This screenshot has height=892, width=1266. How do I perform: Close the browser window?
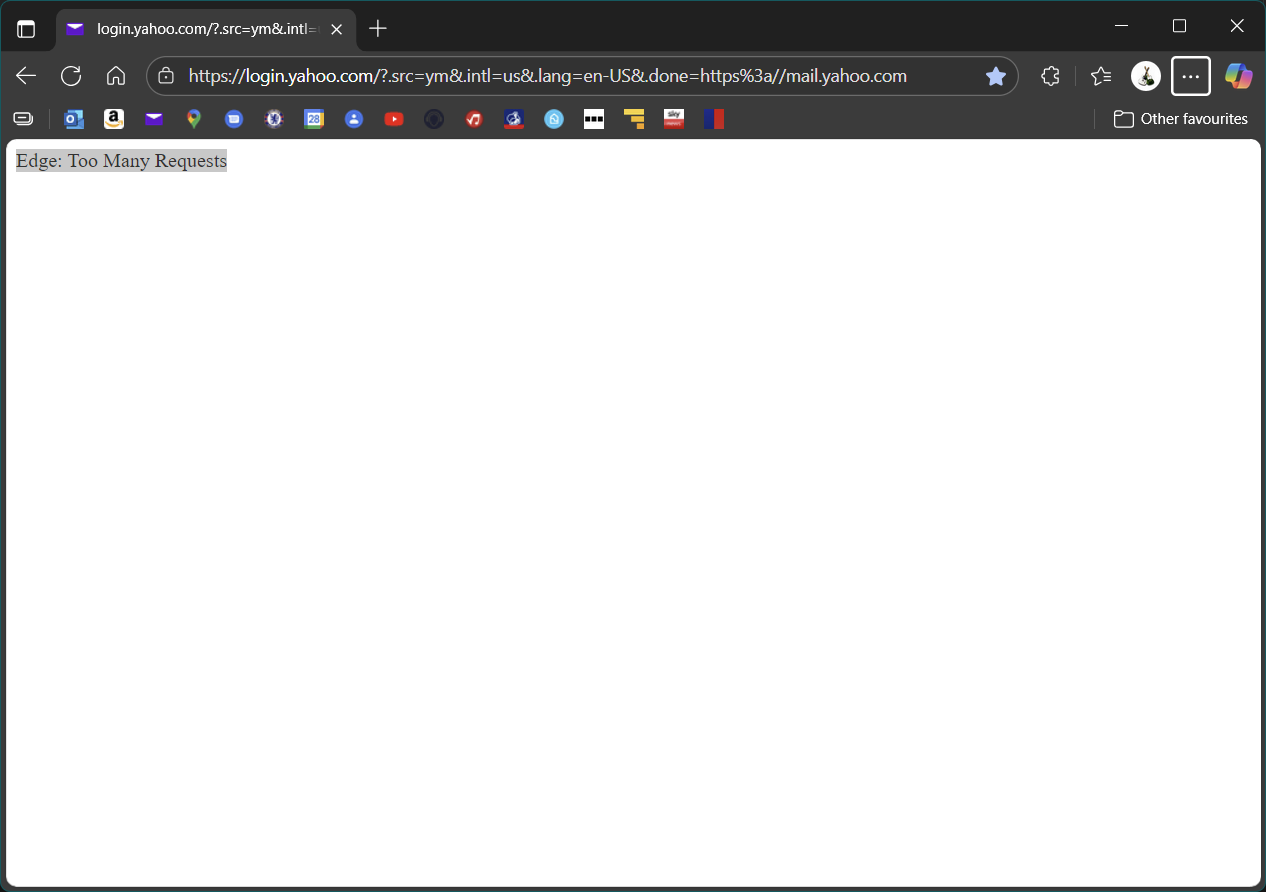tap(1237, 26)
